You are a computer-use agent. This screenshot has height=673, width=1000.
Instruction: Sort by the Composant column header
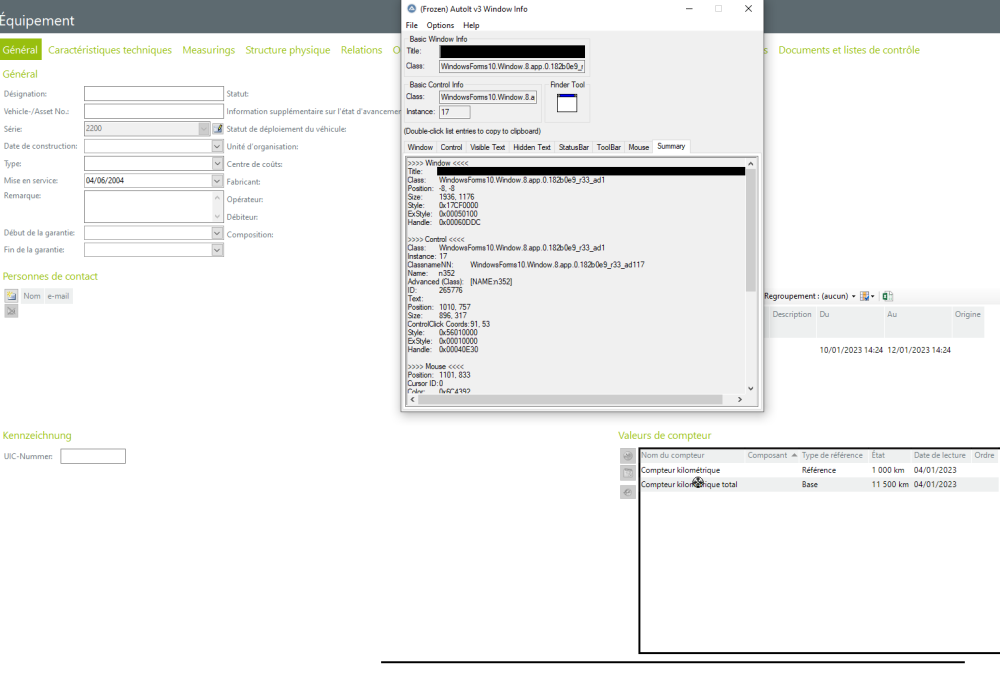pyautogui.click(x=768, y=455)
